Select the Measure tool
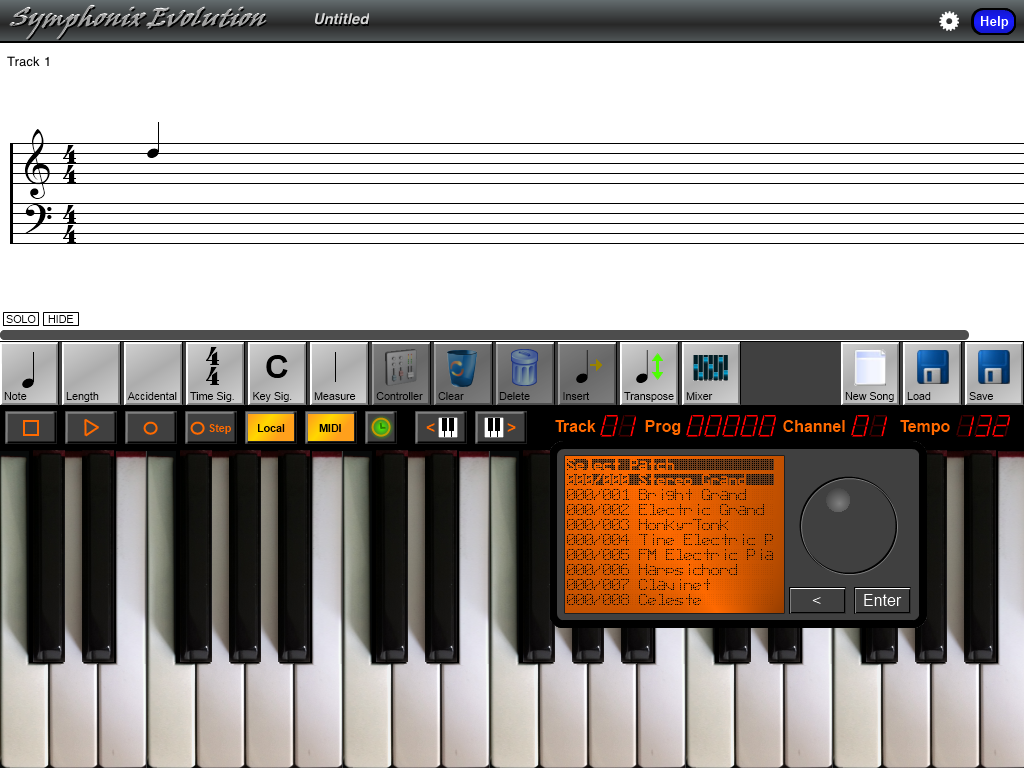 tap(338, 374)
